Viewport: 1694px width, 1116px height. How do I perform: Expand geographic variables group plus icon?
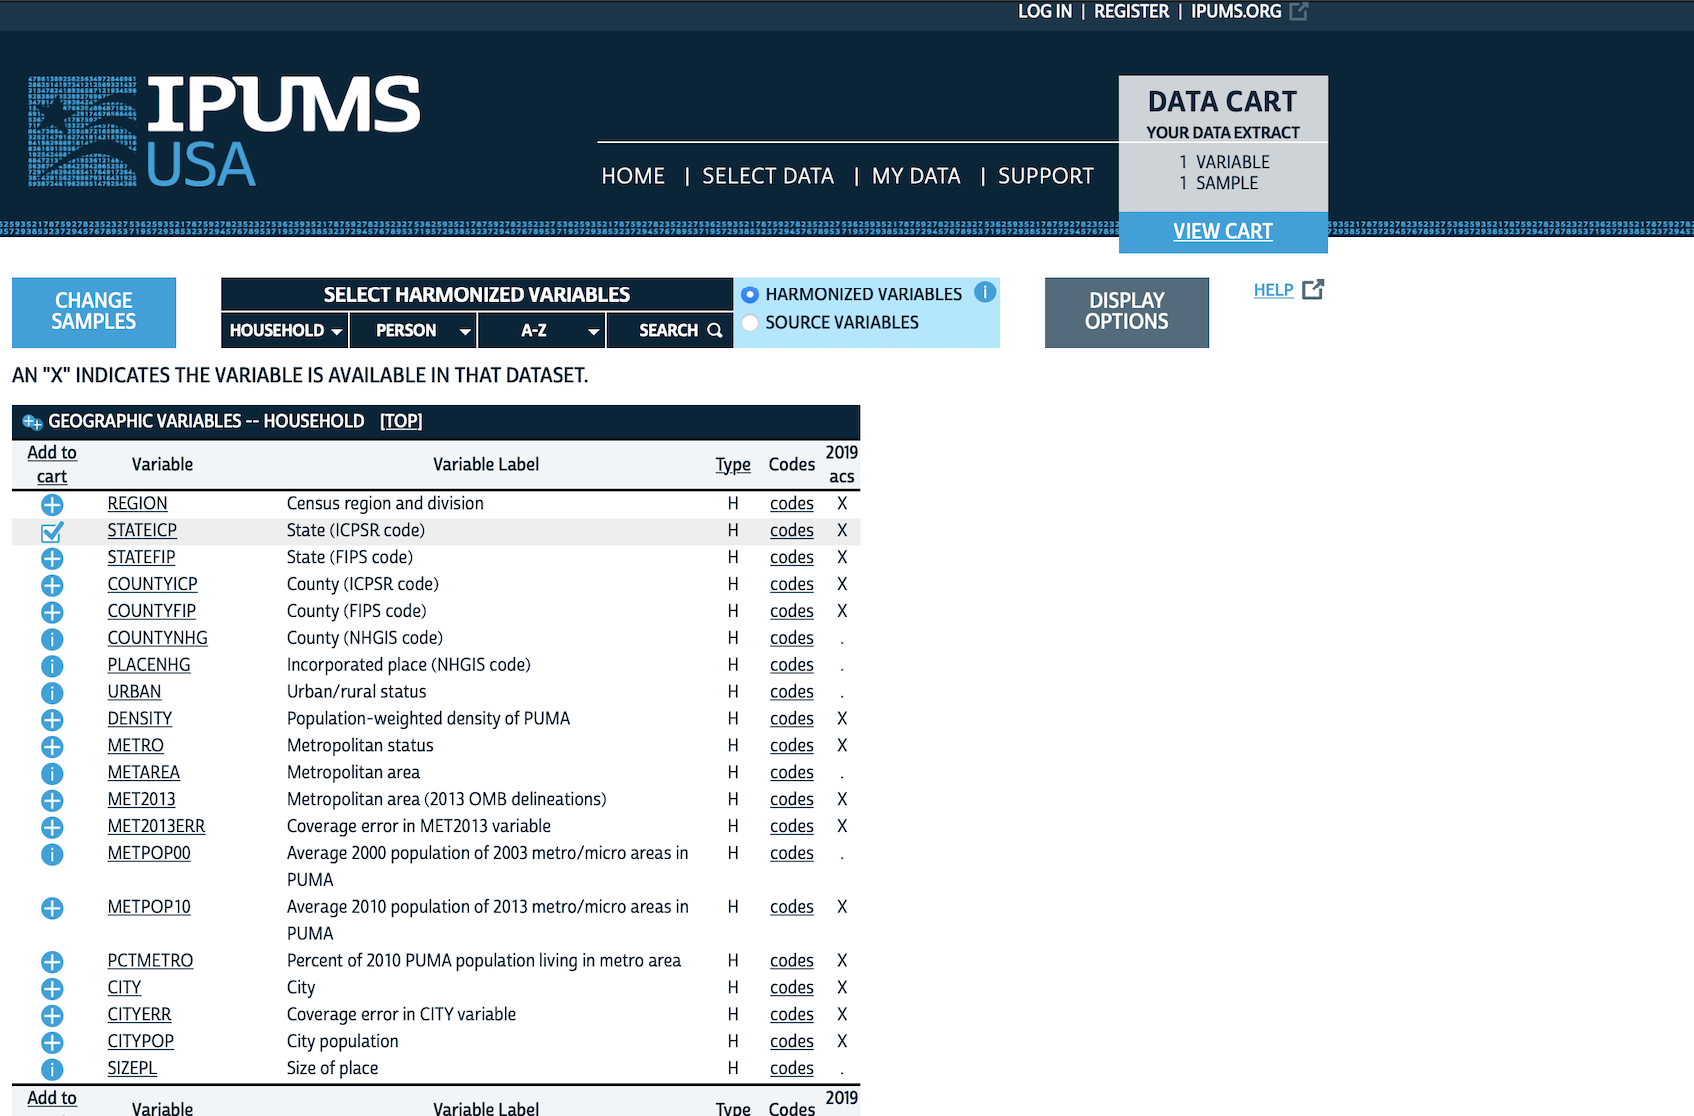(x=32, y=422)
